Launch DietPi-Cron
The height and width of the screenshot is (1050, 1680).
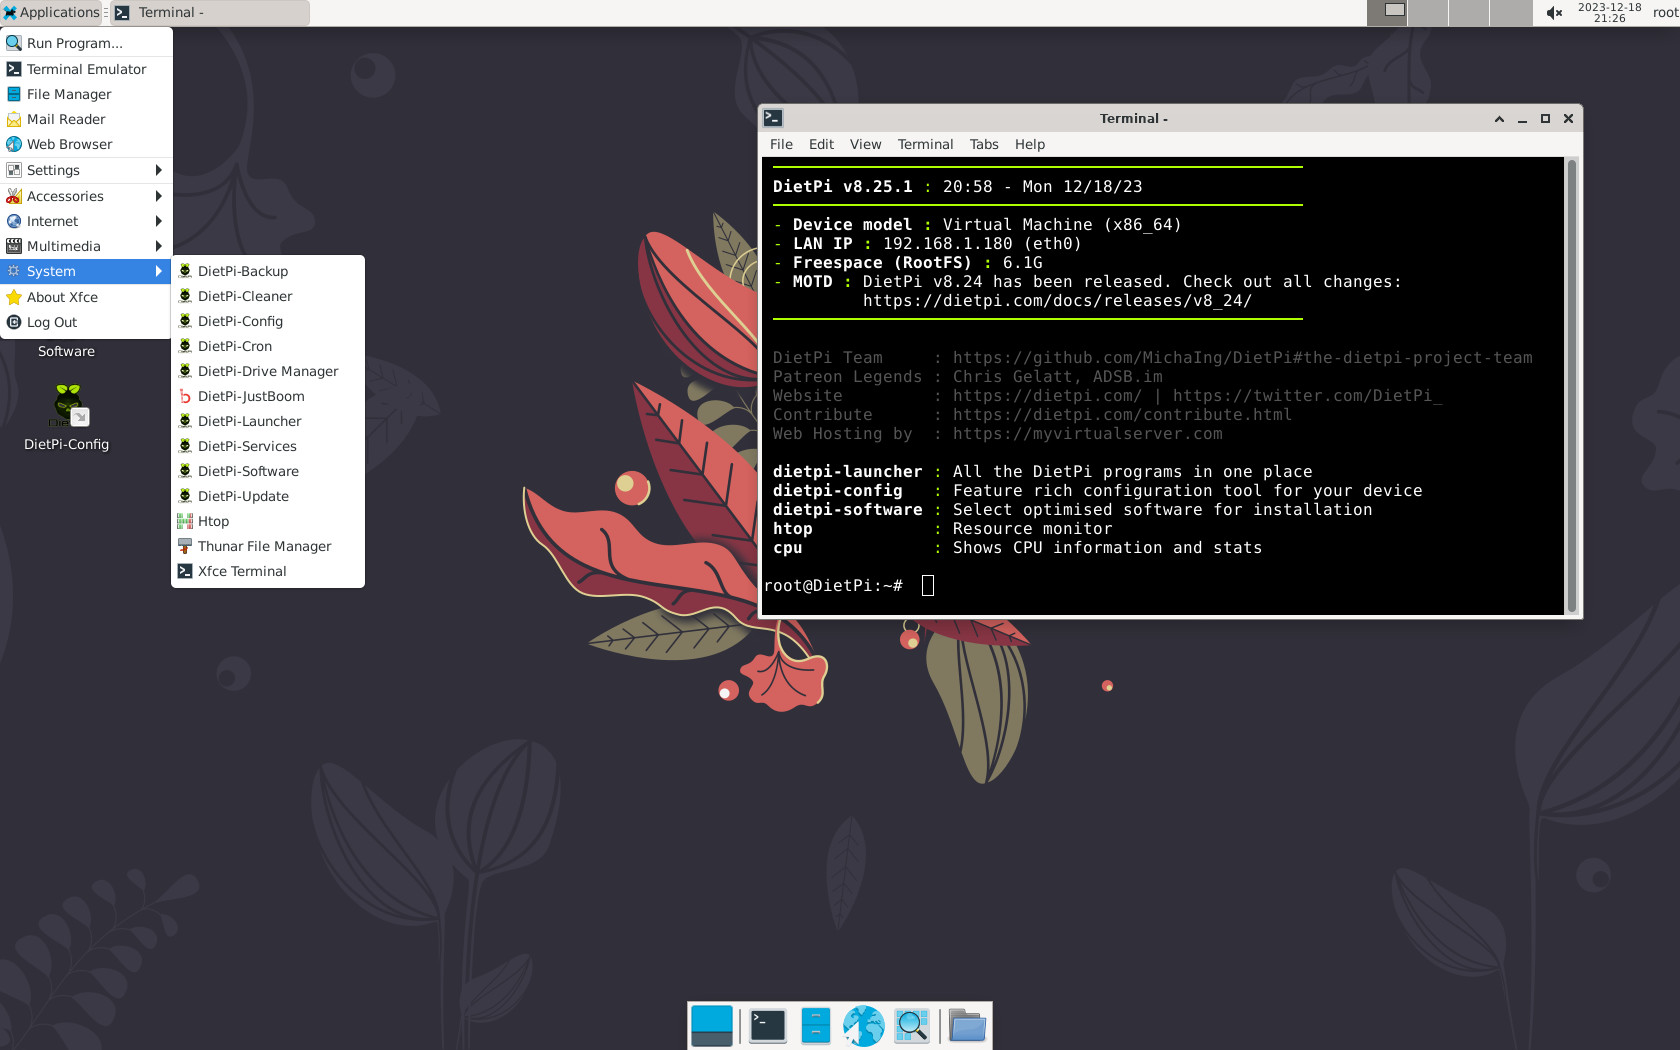coord(268,346)
